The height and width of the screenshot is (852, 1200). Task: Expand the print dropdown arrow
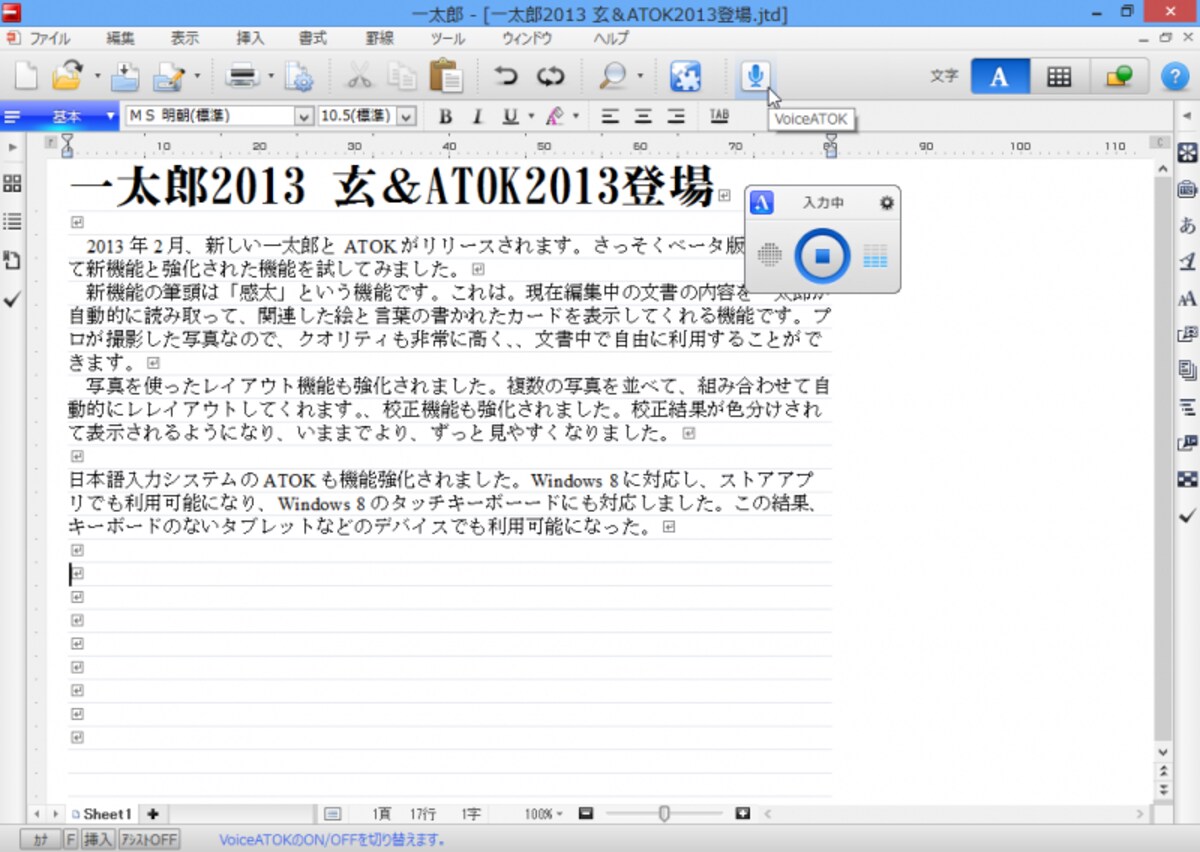(270, 77)
